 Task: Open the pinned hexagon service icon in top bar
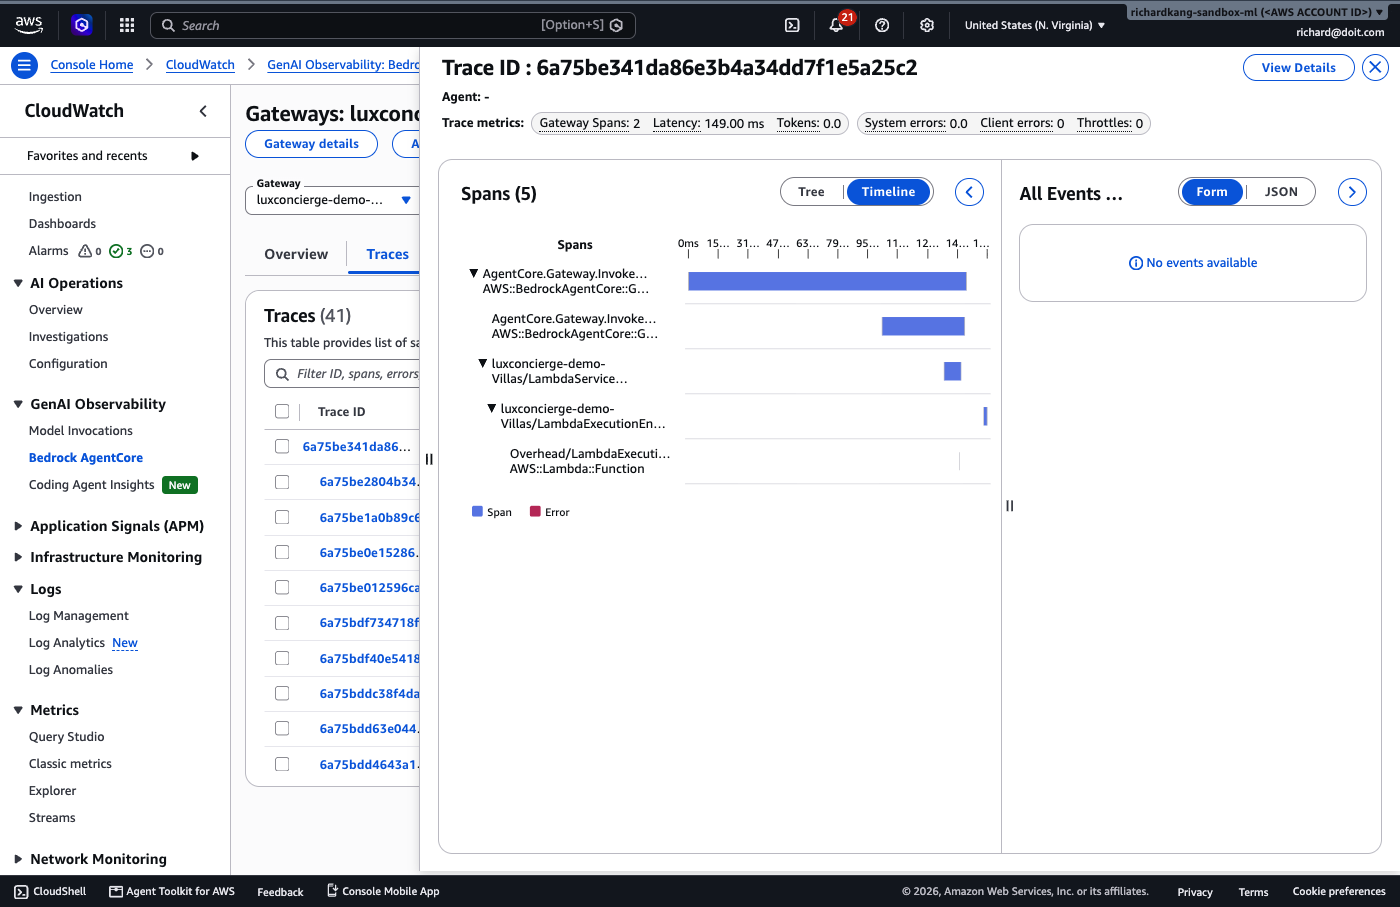coord(82,25)
